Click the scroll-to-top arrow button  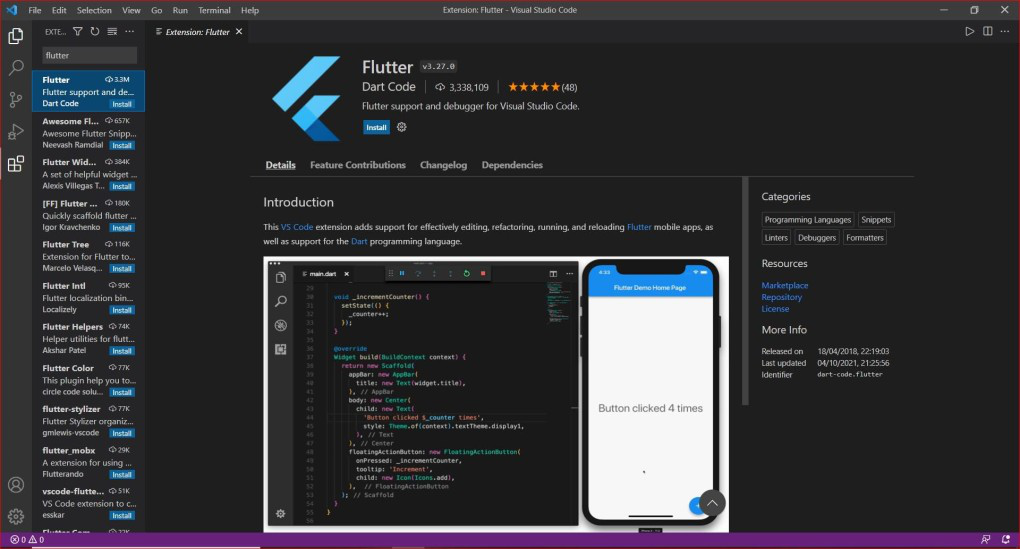[712, 503]
